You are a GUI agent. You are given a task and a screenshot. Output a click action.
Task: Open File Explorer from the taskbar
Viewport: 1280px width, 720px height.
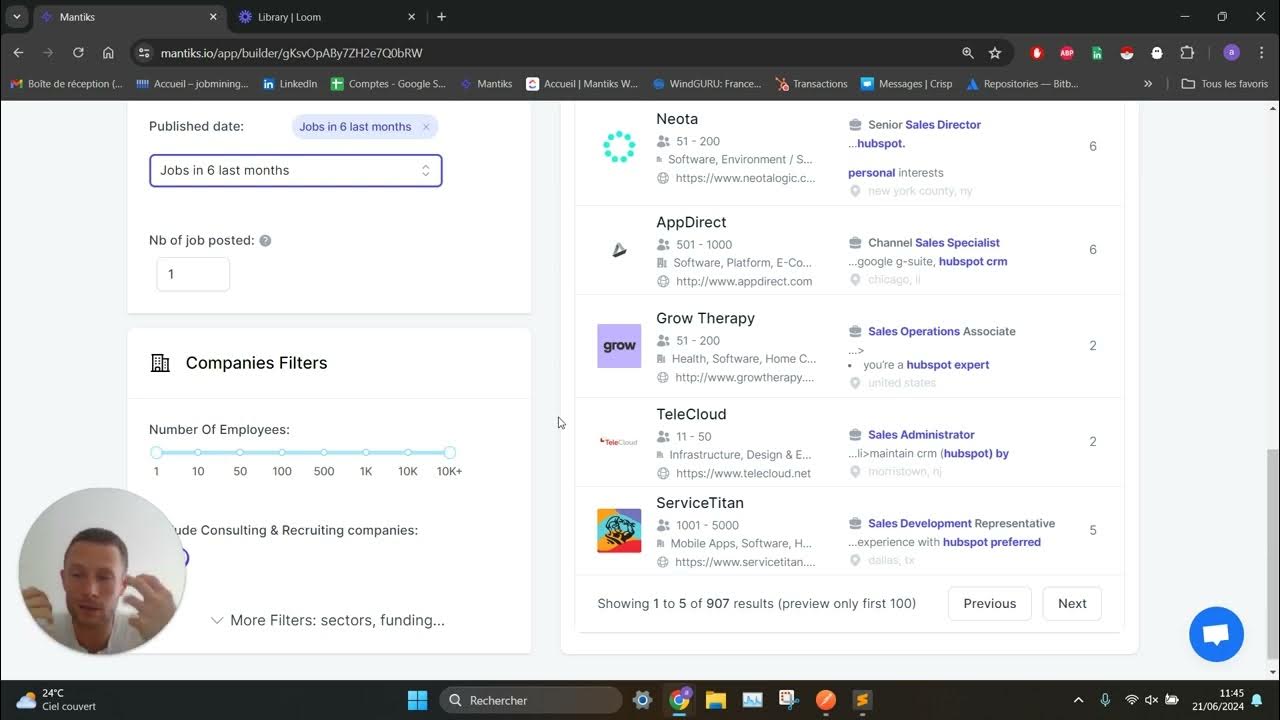[716, 700]
